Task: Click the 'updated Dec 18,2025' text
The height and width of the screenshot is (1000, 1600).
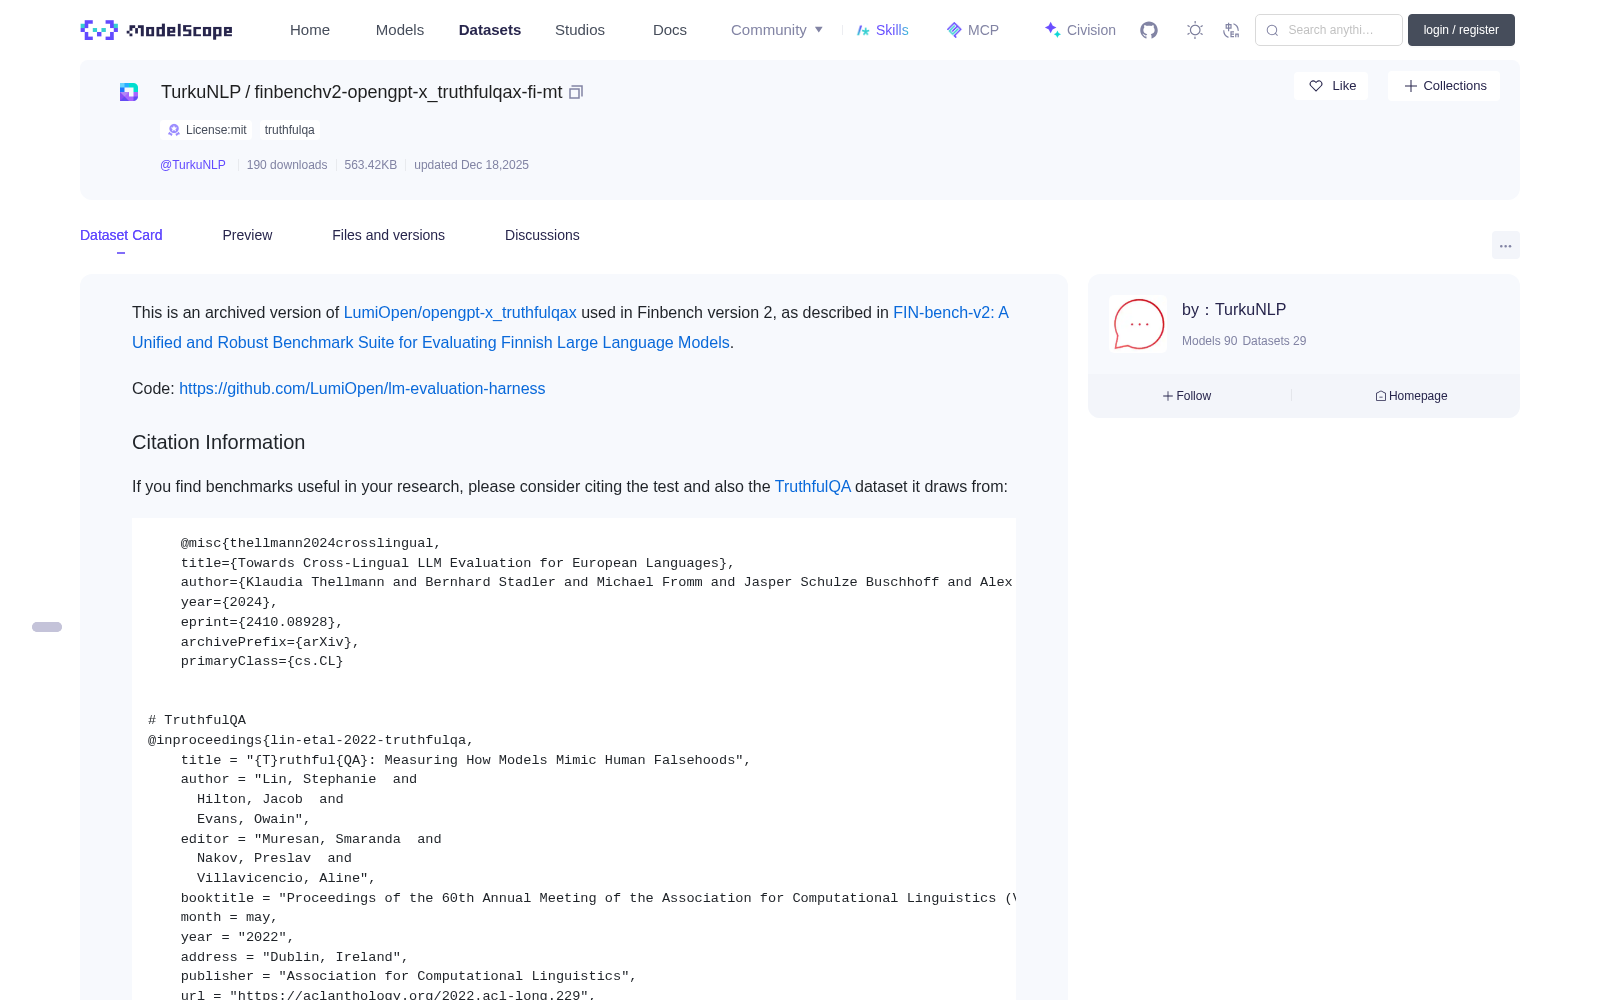Action: (x=472, y=165)
